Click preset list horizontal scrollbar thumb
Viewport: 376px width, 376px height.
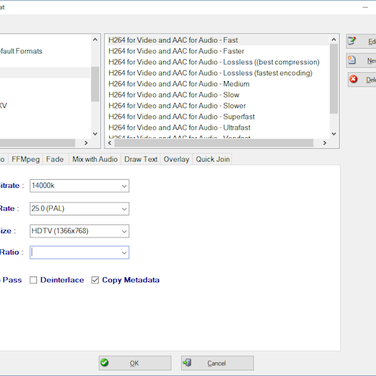pos(214,143)
